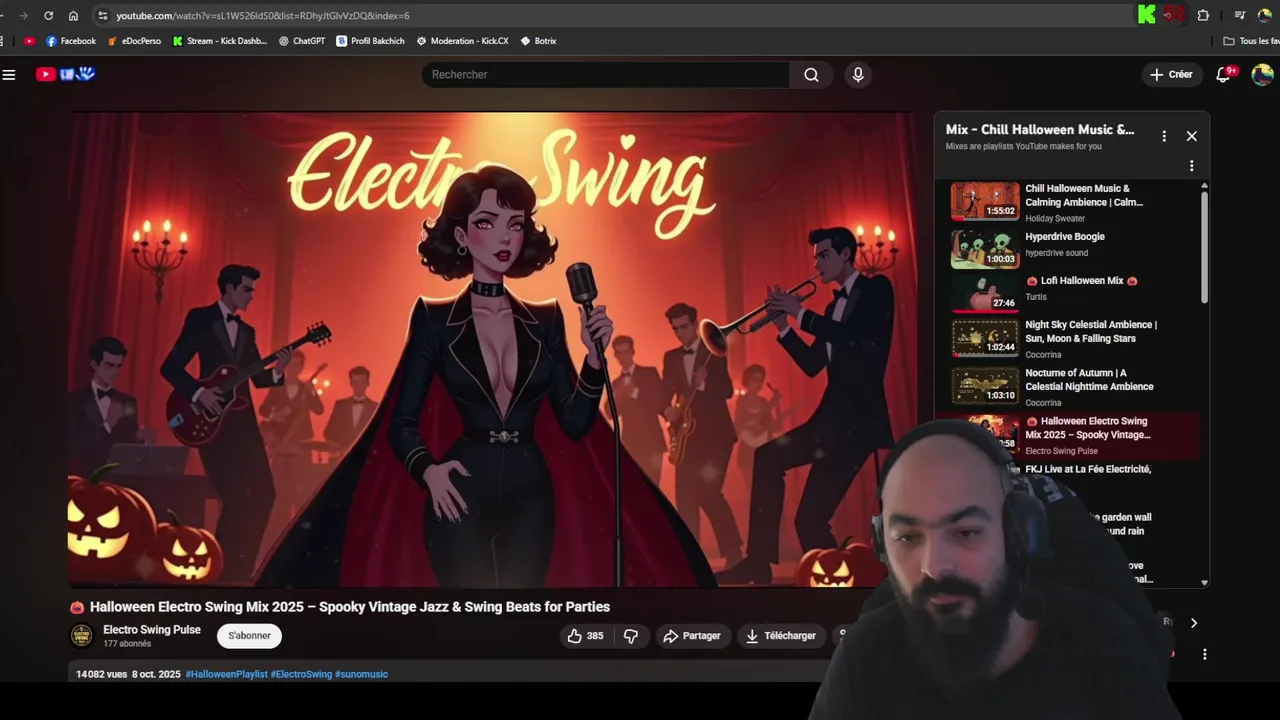The width and height of the screenshot is (1280, 720).
Task: Open the Créer create menu
Action: click(1171, 75)
